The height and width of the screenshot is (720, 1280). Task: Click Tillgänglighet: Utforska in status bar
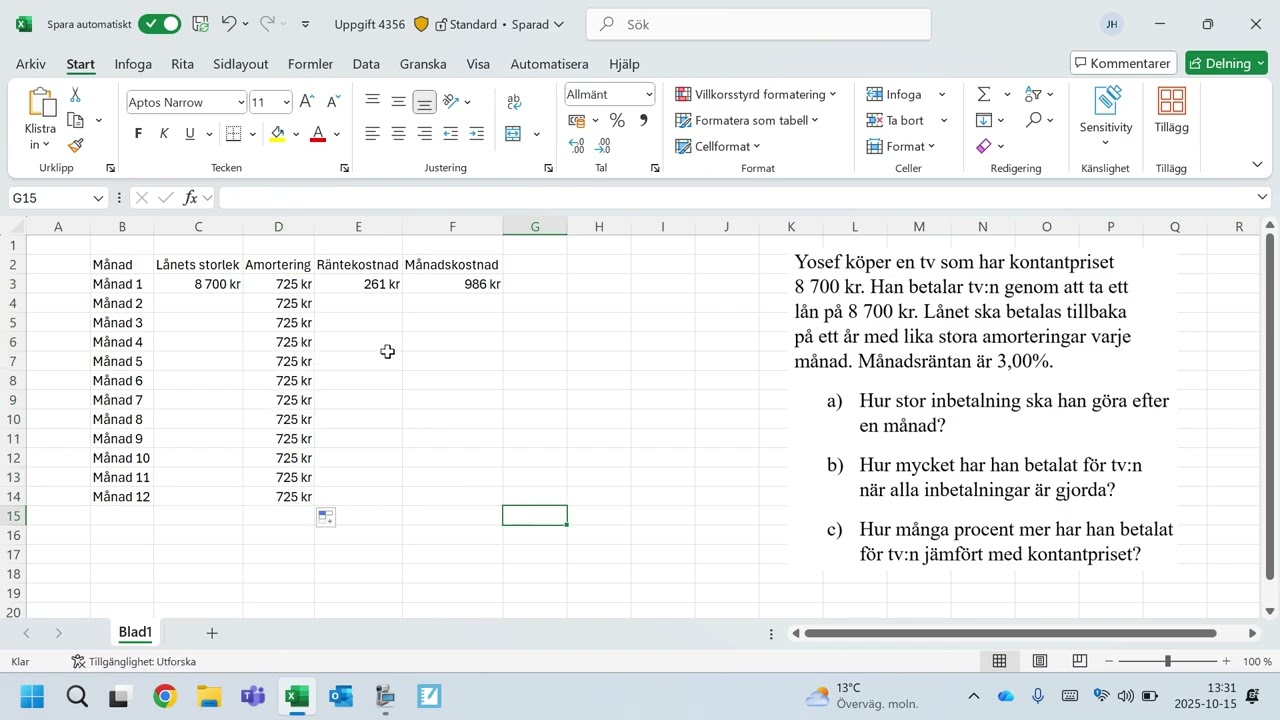[134, 661]
